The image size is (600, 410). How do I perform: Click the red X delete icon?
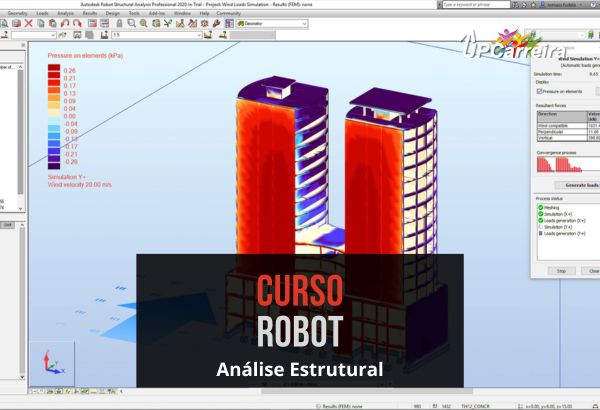28,24
